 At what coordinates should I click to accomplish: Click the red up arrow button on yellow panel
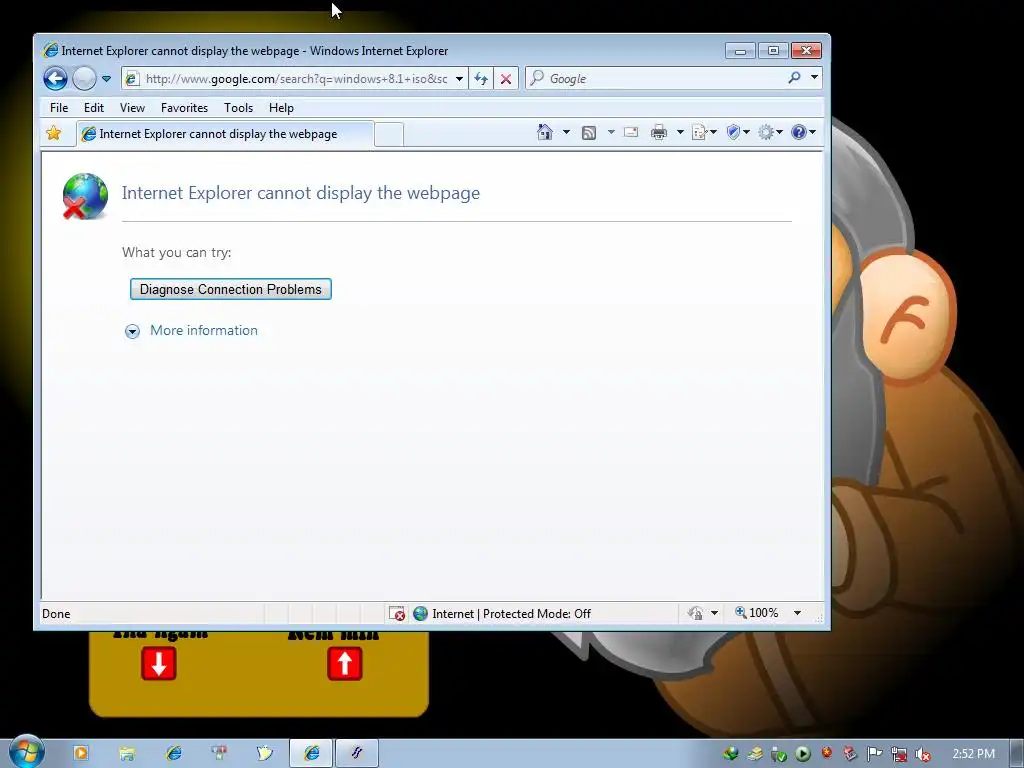345,664
